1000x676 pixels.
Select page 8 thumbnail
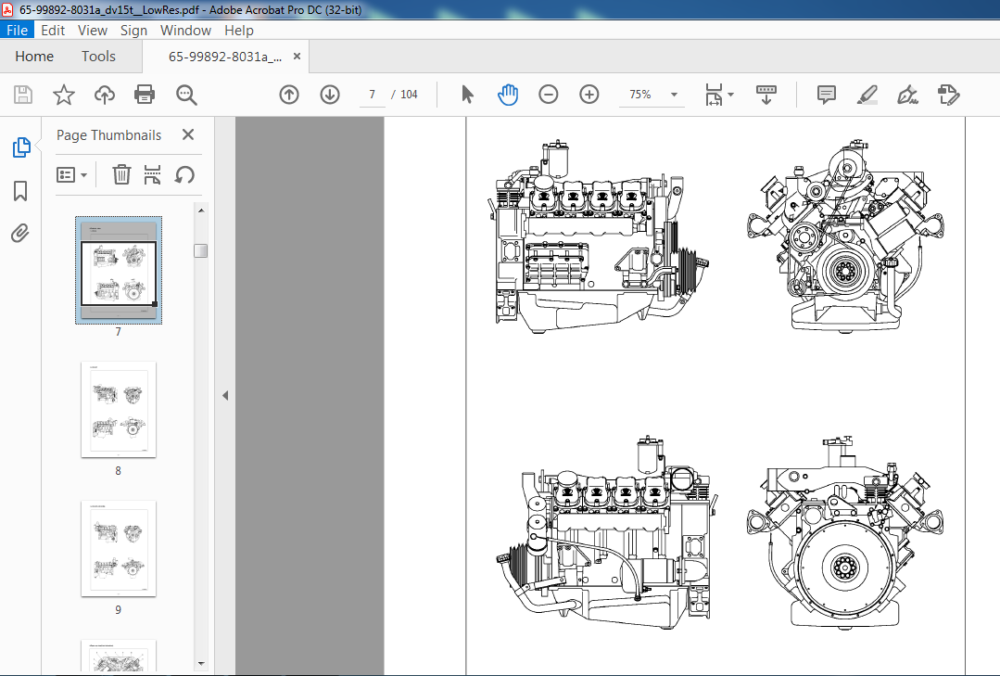pos(119,409)
